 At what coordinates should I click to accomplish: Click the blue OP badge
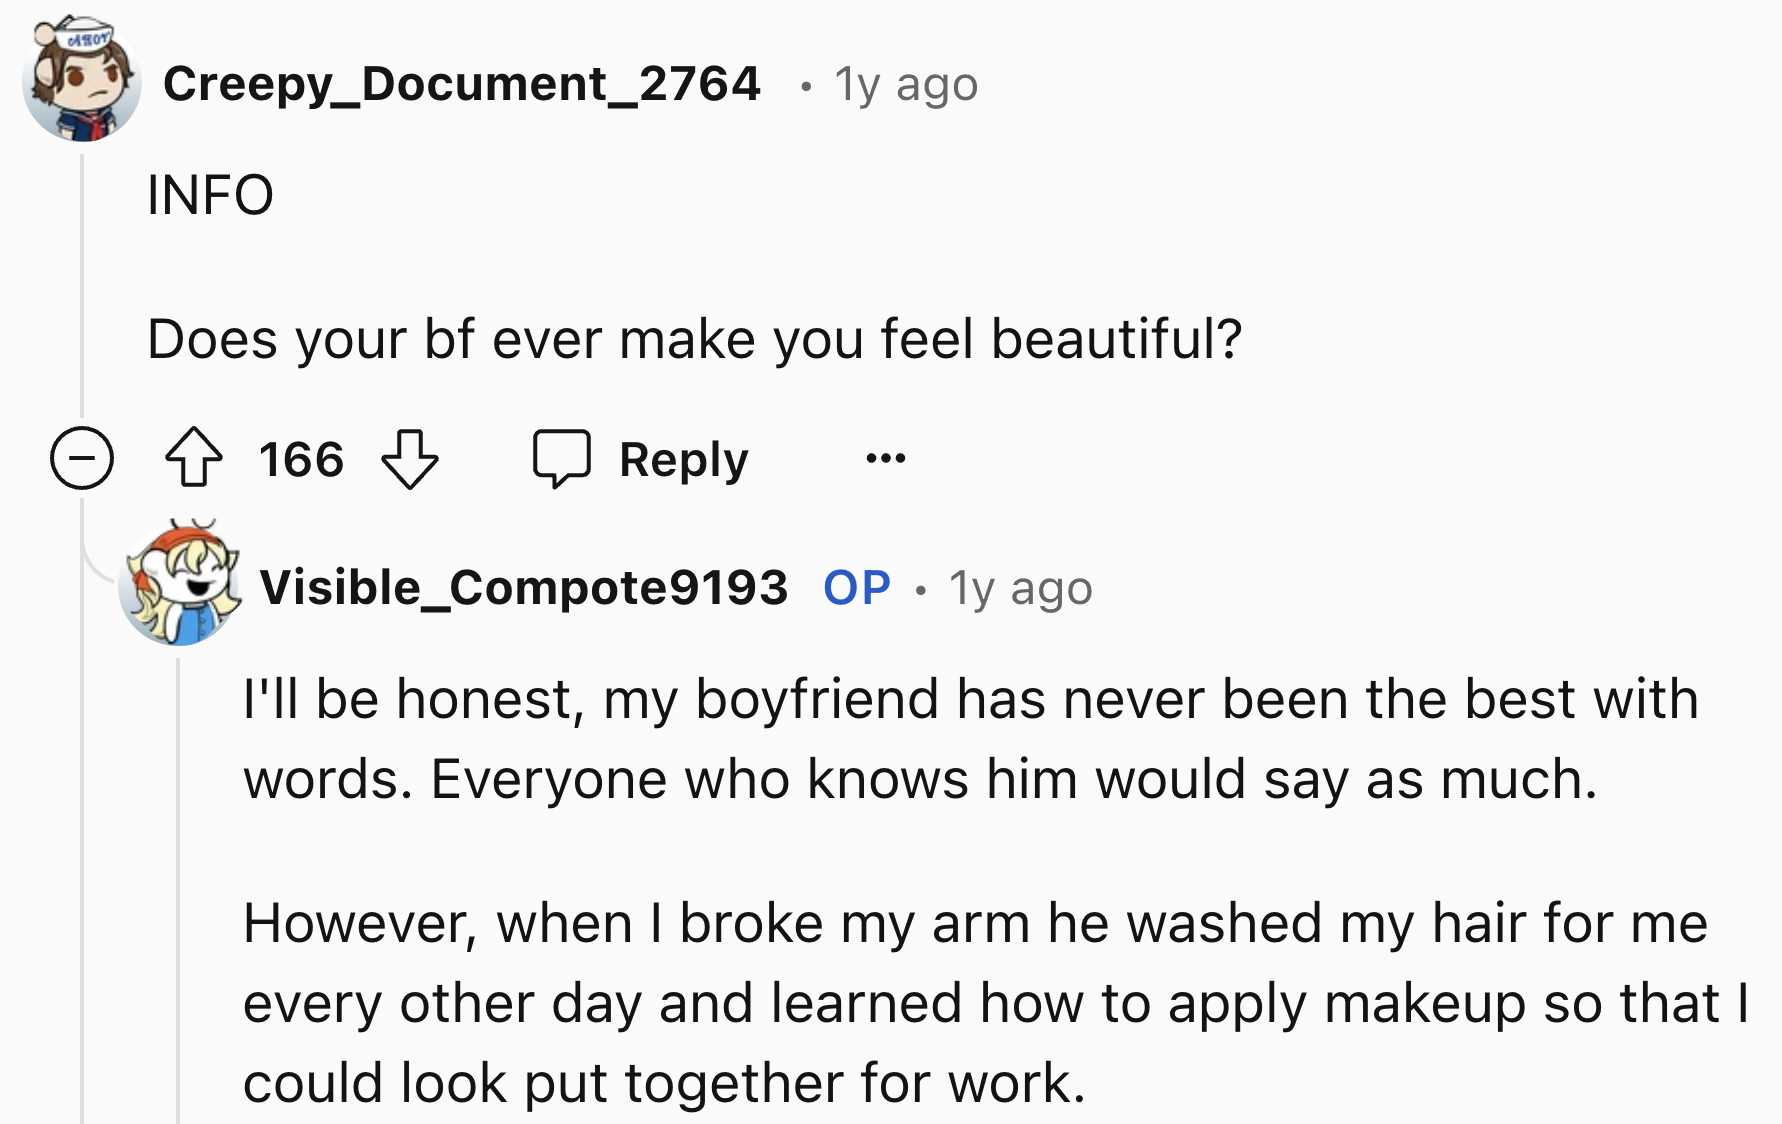pyautogui.click(x=857, y=588)
